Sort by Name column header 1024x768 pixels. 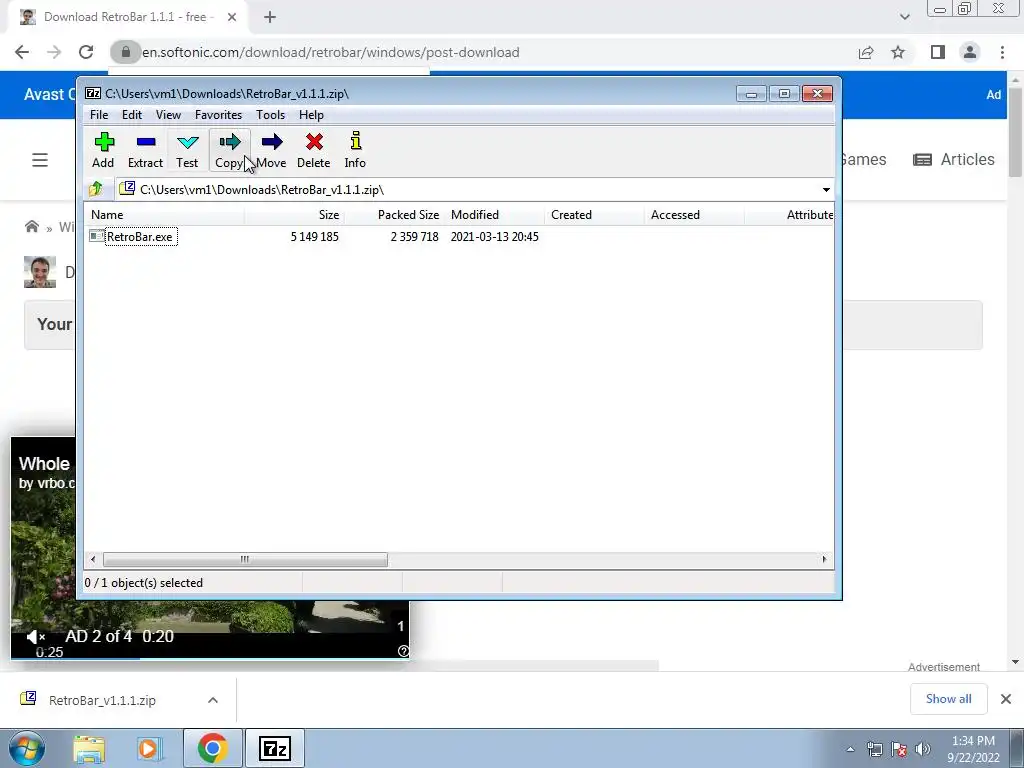tap(165, 215)
